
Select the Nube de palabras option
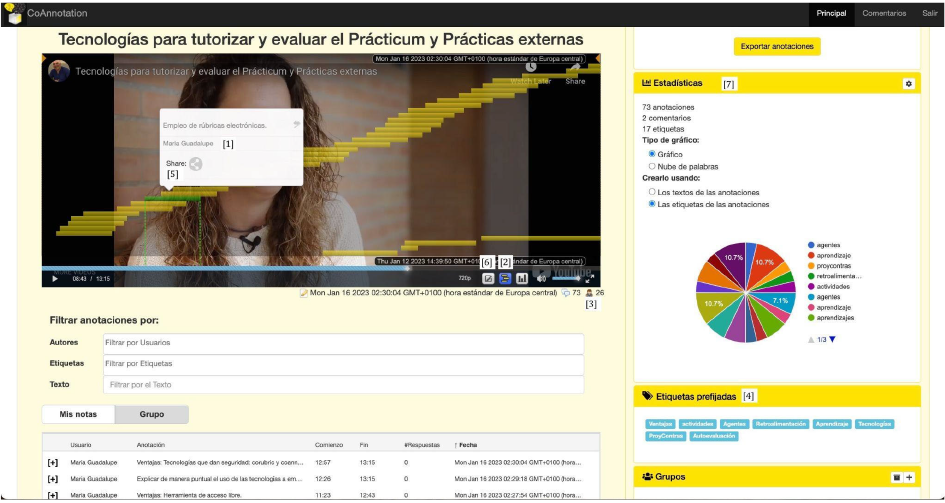coord(653,166)
